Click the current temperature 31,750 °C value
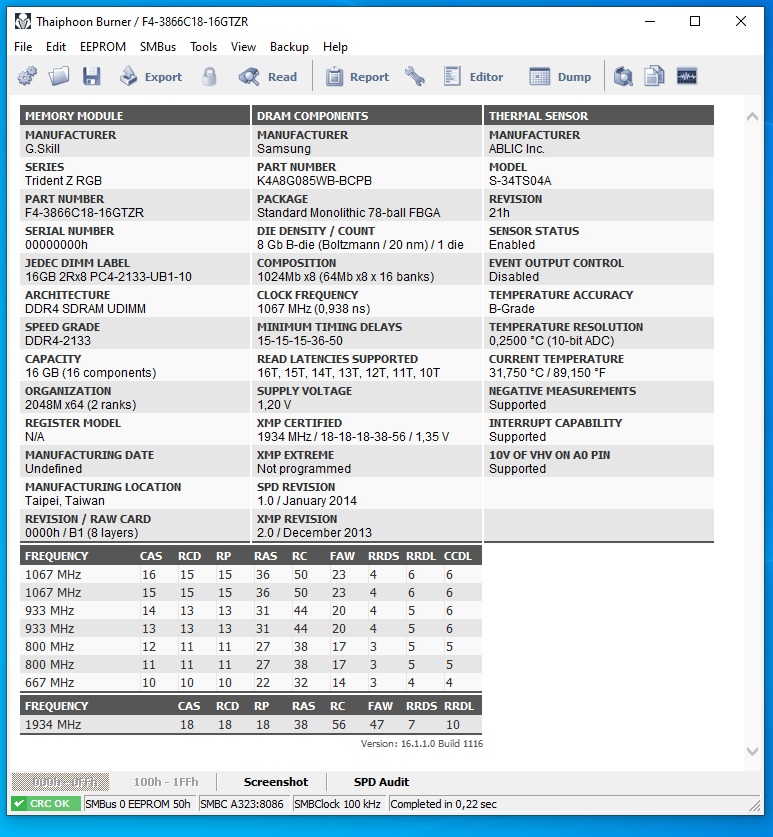 pos(547,373)
